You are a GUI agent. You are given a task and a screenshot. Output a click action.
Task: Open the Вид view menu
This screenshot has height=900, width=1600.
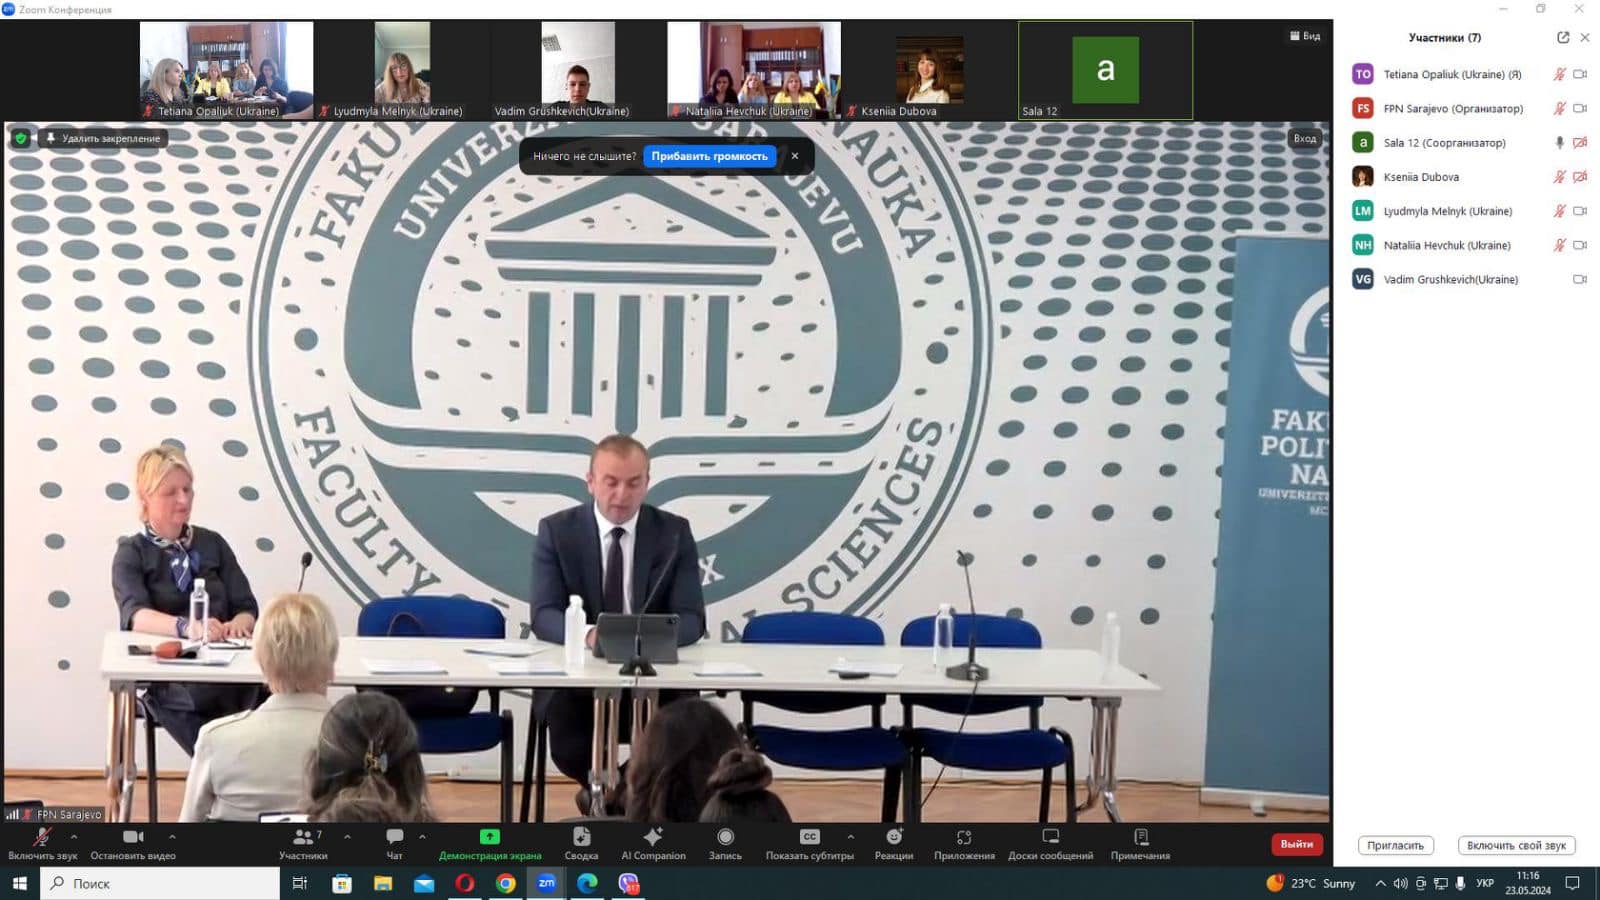click(1305, 36)
